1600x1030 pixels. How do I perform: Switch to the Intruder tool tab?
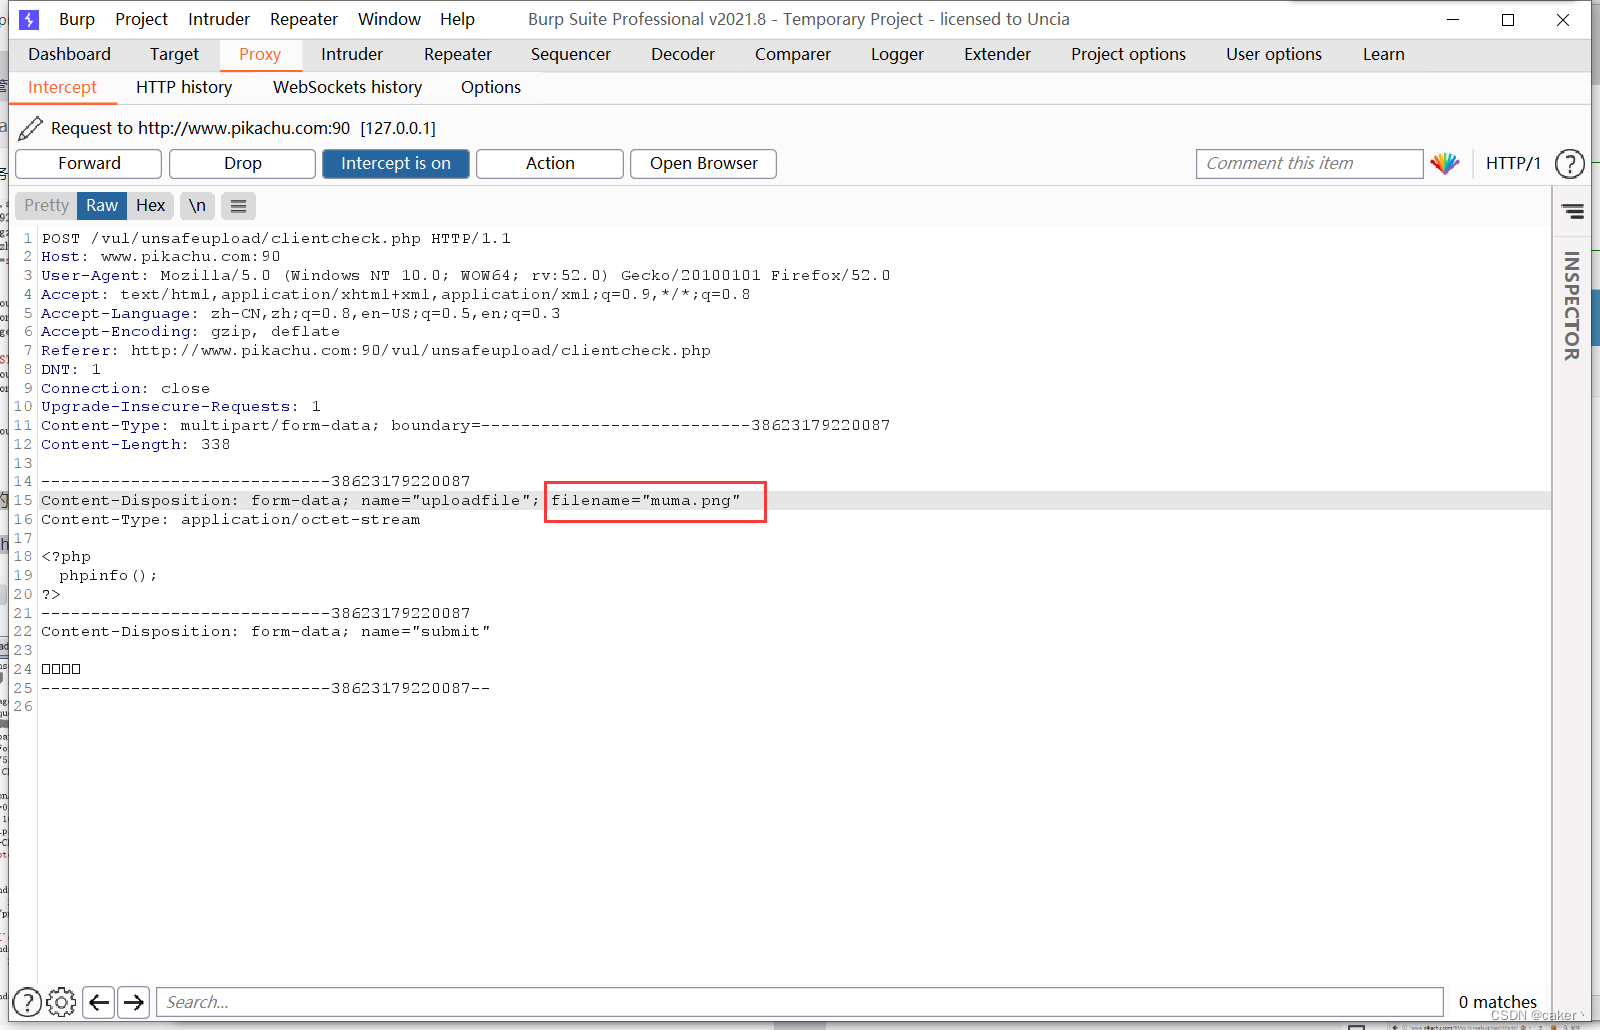352,54
